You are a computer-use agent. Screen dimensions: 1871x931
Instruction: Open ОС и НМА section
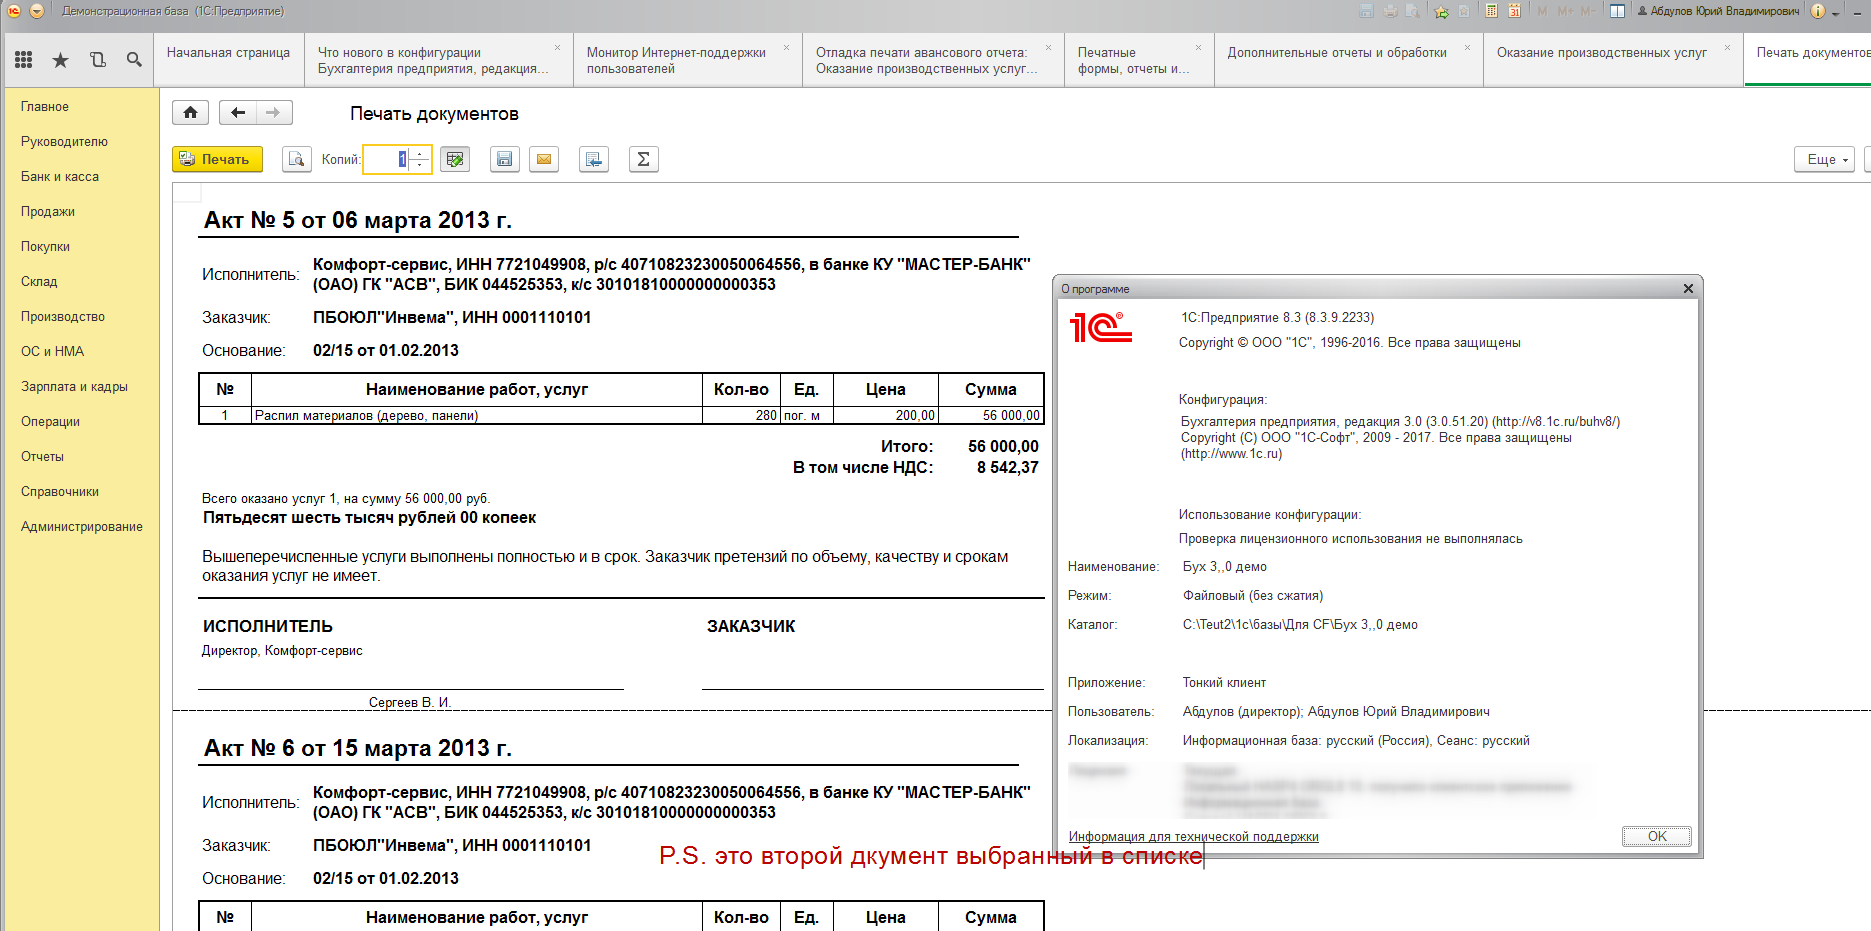tap(52, 351)
